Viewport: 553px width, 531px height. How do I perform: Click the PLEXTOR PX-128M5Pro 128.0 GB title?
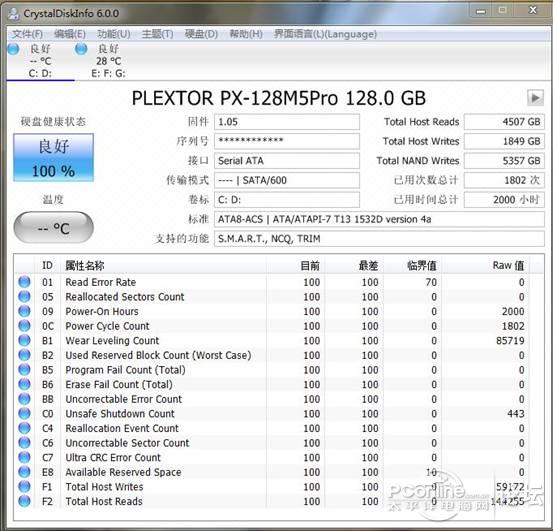279,98
